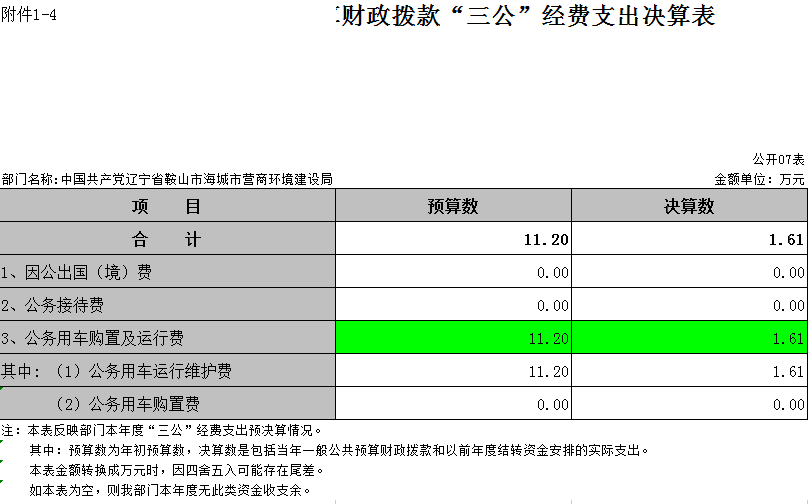
Task: Select the "金额单位：万元" cell
Action: tap(759, 179)
